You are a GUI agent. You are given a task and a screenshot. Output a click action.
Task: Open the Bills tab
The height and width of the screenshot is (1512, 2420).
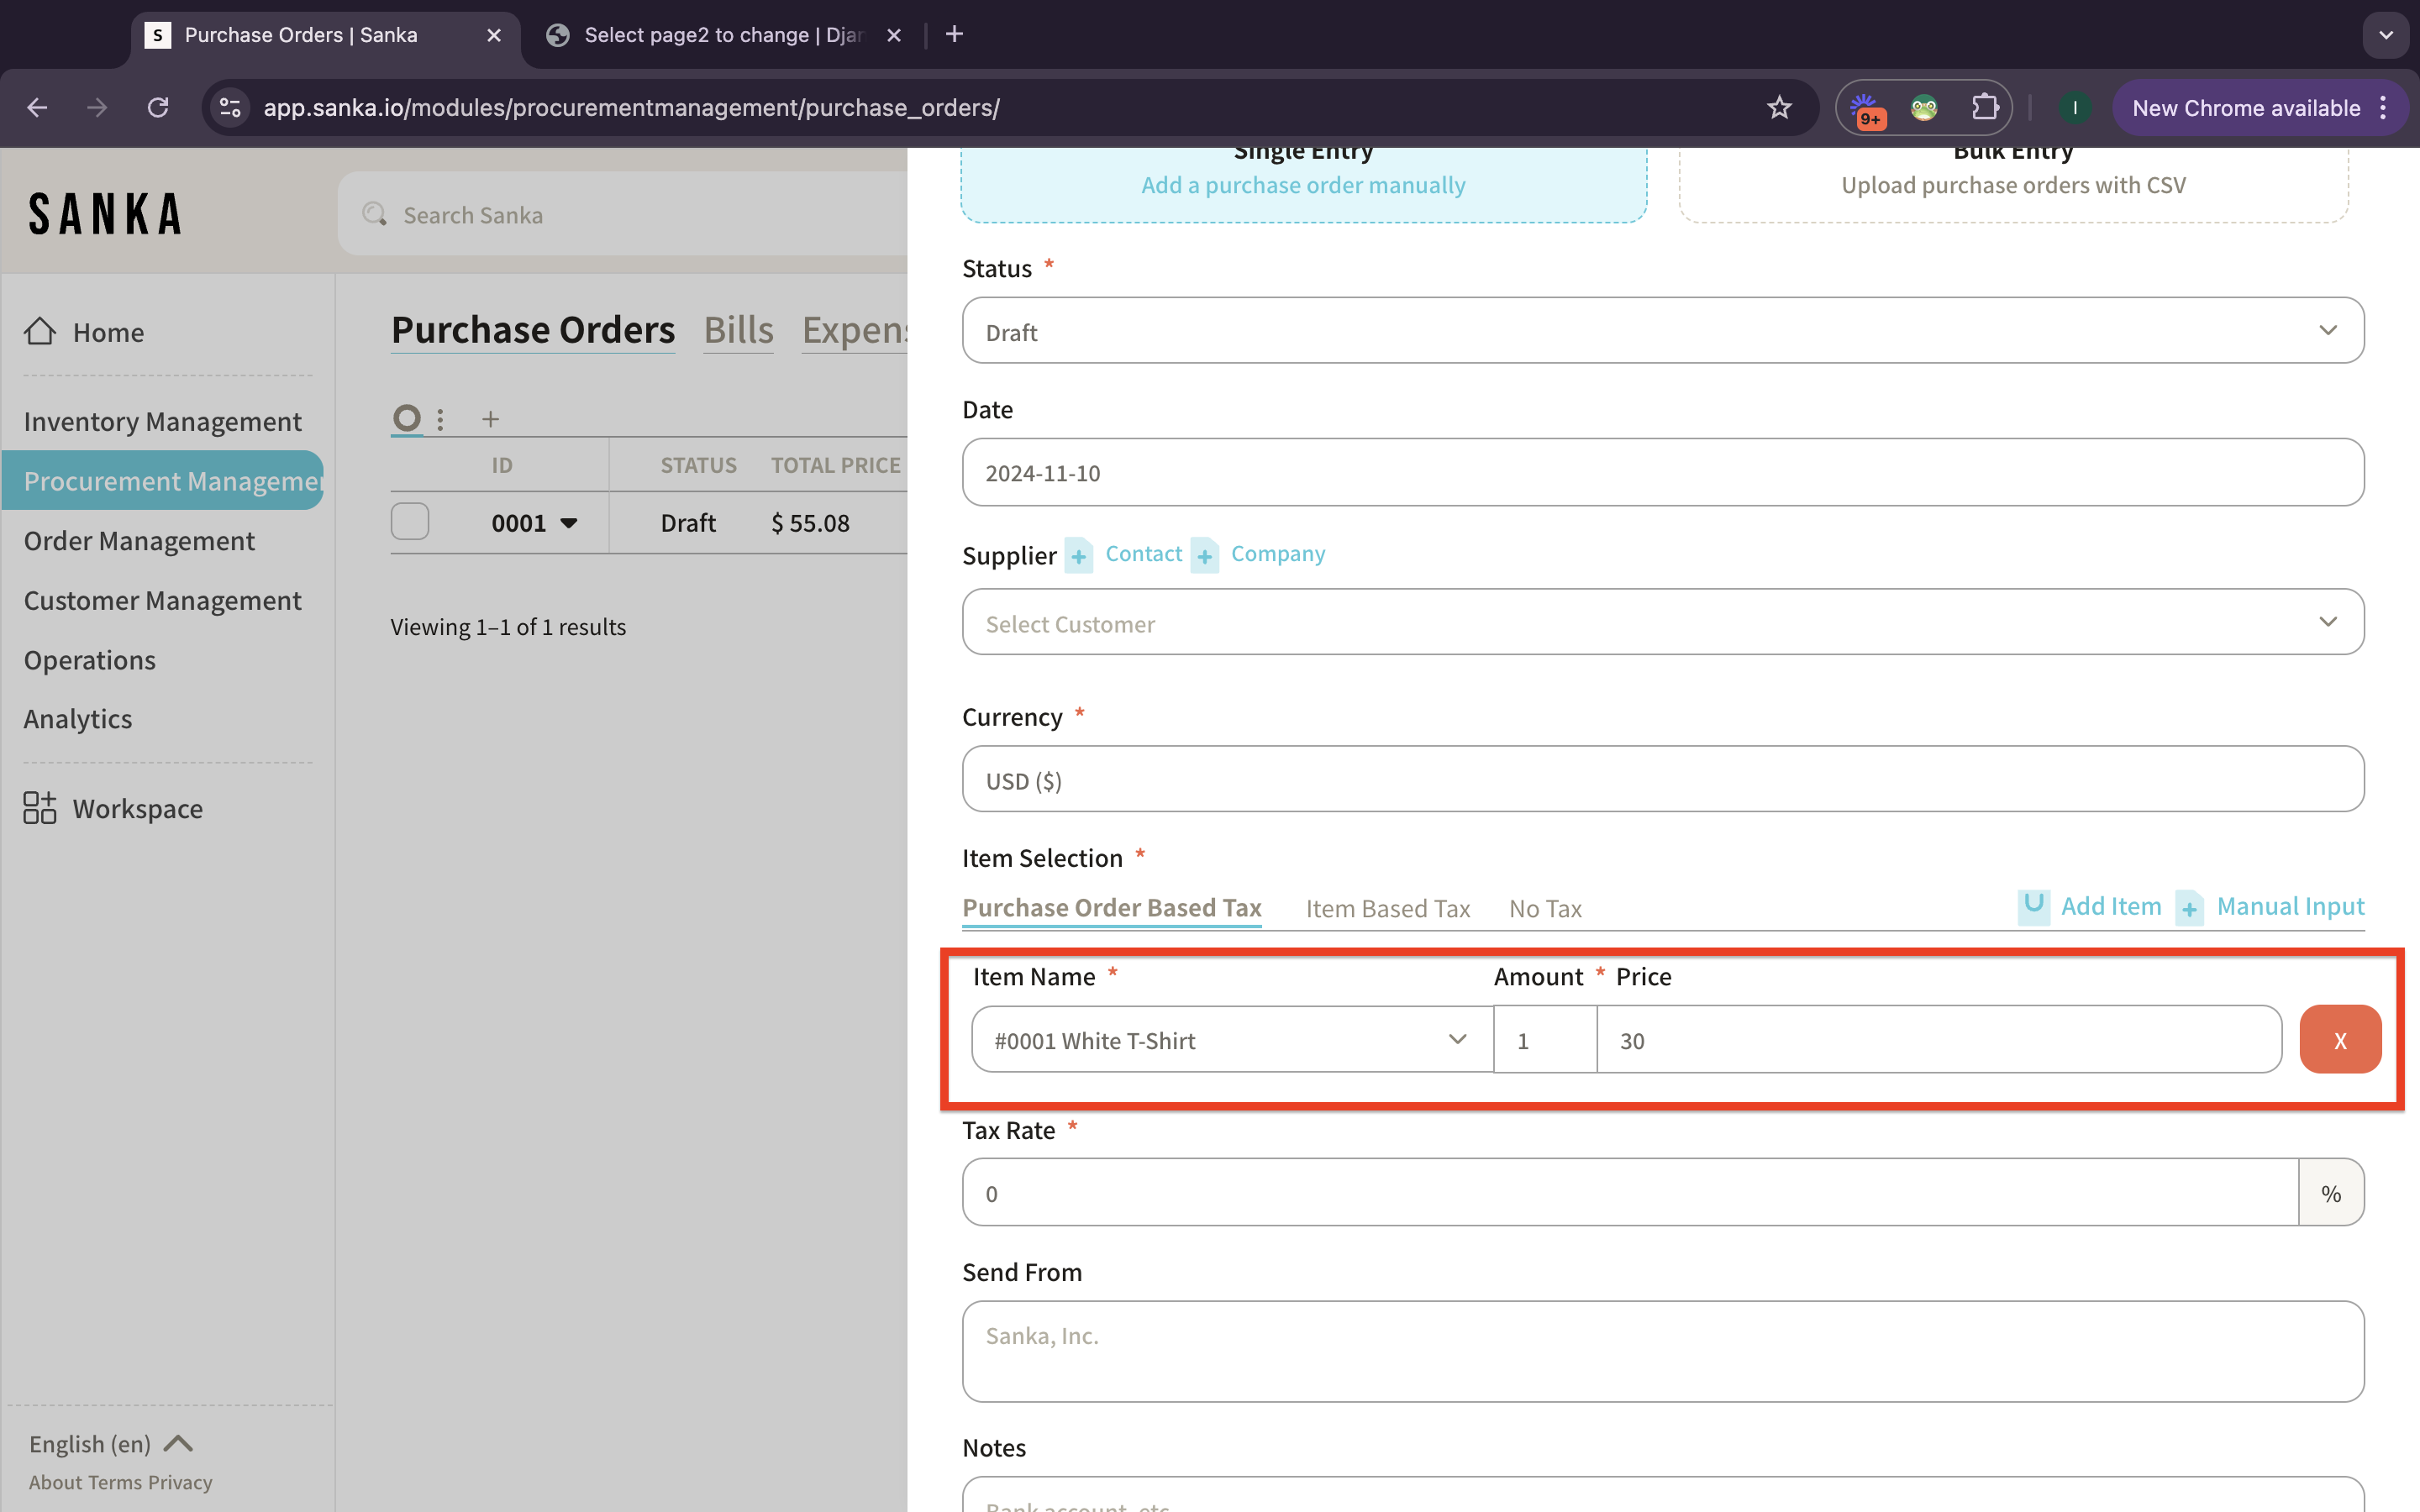point(738,330)
